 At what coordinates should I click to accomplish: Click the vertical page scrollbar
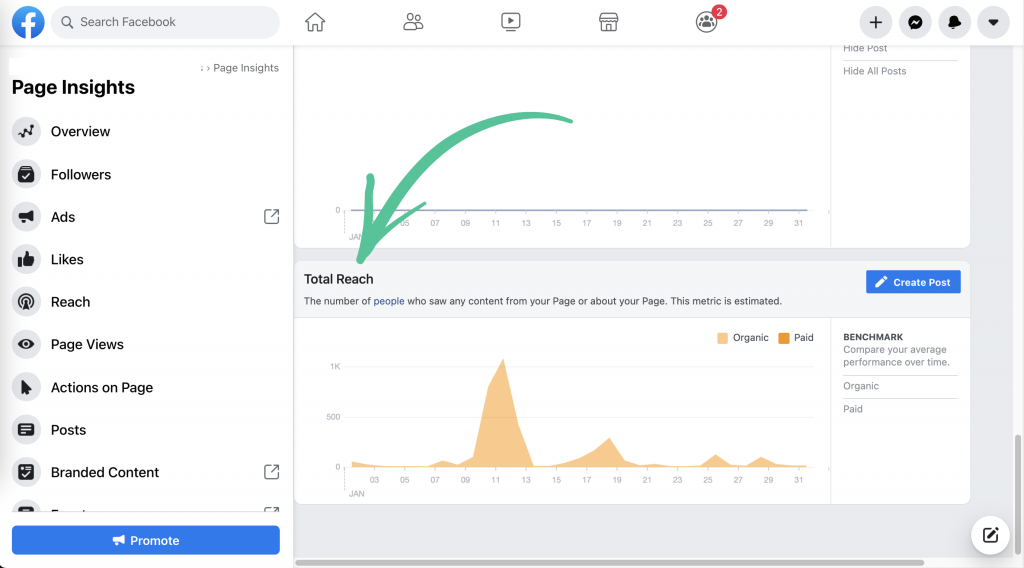(1017, 494)
